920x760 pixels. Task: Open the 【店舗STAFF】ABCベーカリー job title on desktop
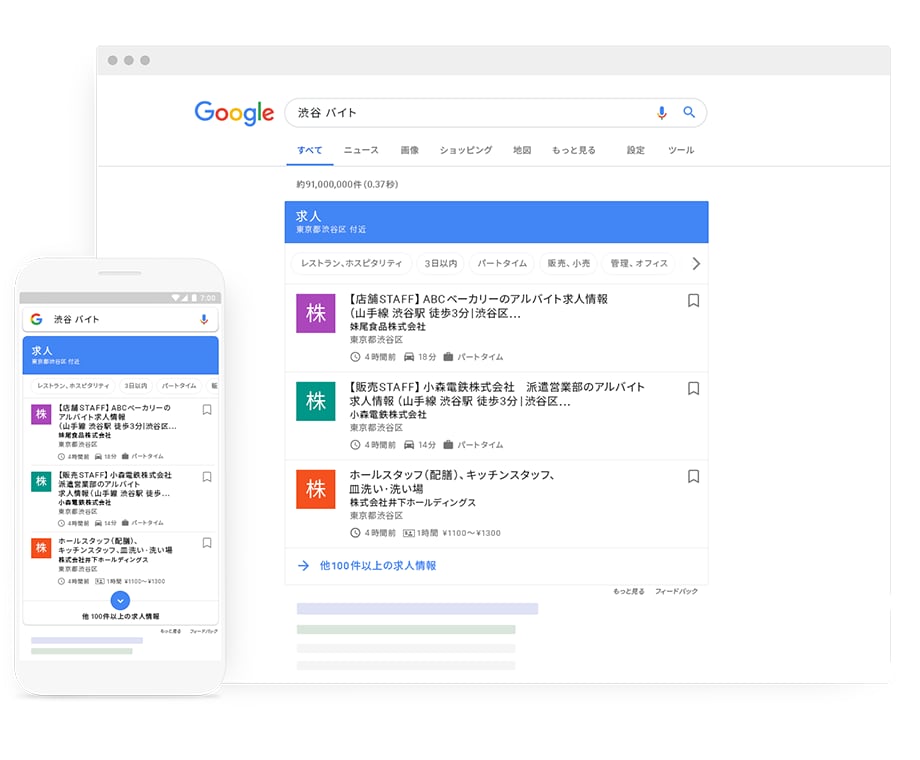pos(478,306)
